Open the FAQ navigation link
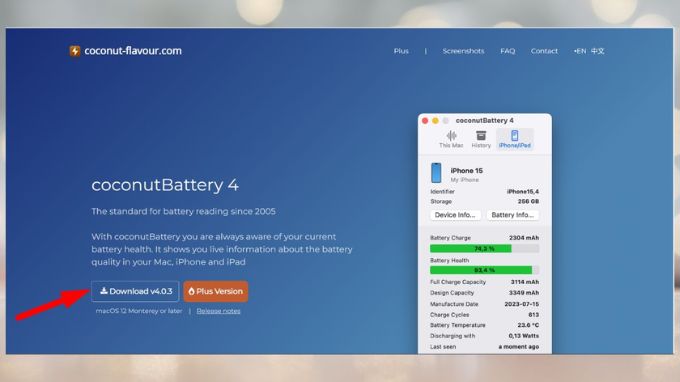Screen dimensions: 680x382 tap(507, 51)
